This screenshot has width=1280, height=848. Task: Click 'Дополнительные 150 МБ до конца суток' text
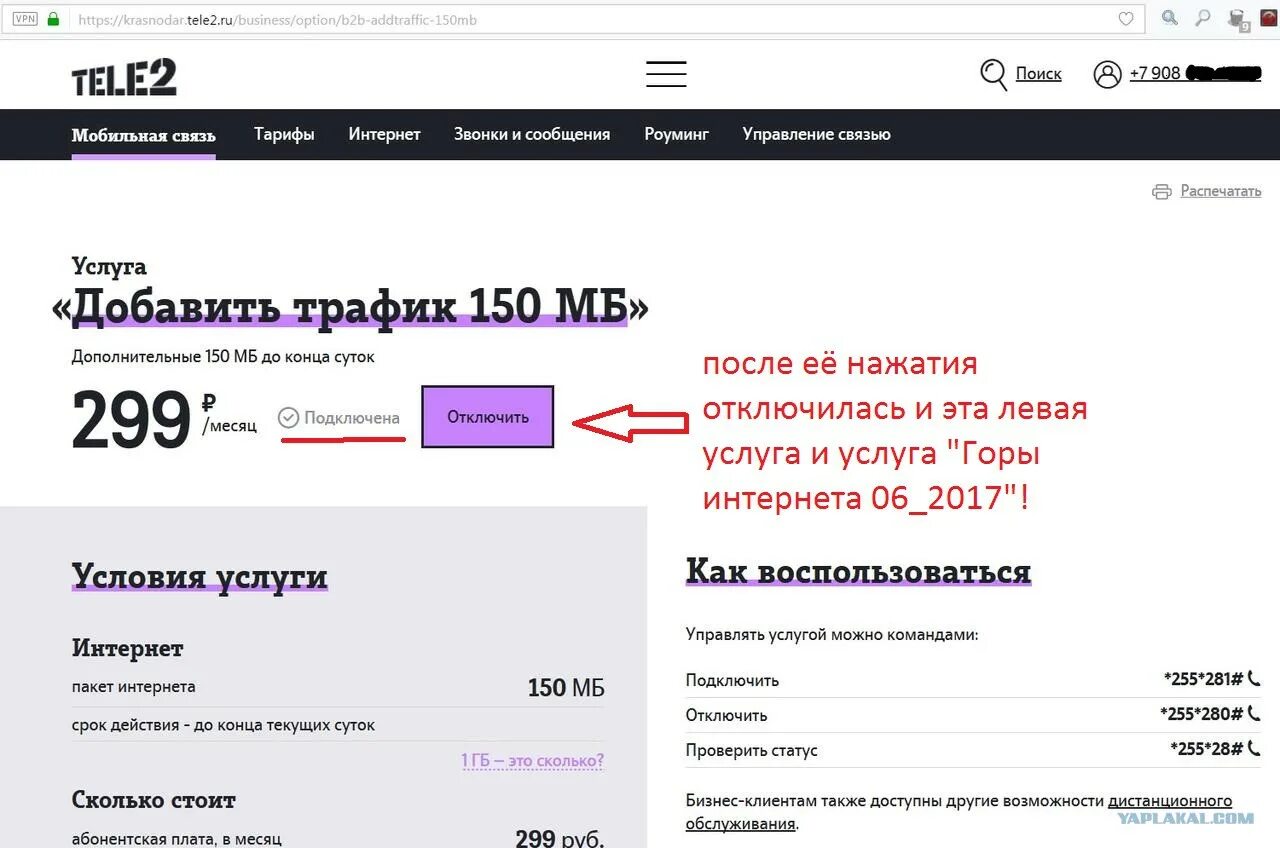pyautogui.click(x=223, y=357)
